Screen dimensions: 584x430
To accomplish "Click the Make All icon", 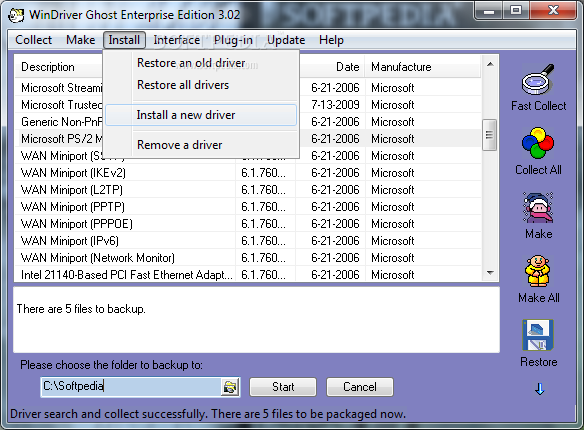I will (538, 271).
